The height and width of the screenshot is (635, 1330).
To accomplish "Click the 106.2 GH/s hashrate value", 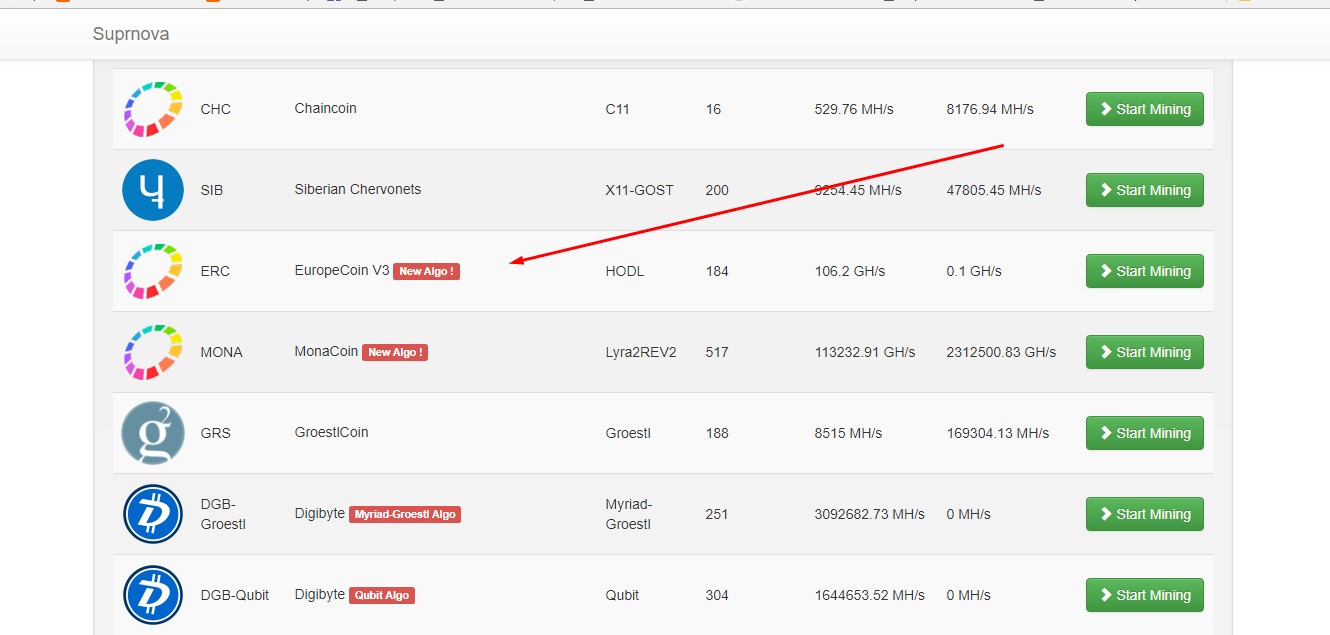I will 850,271.
